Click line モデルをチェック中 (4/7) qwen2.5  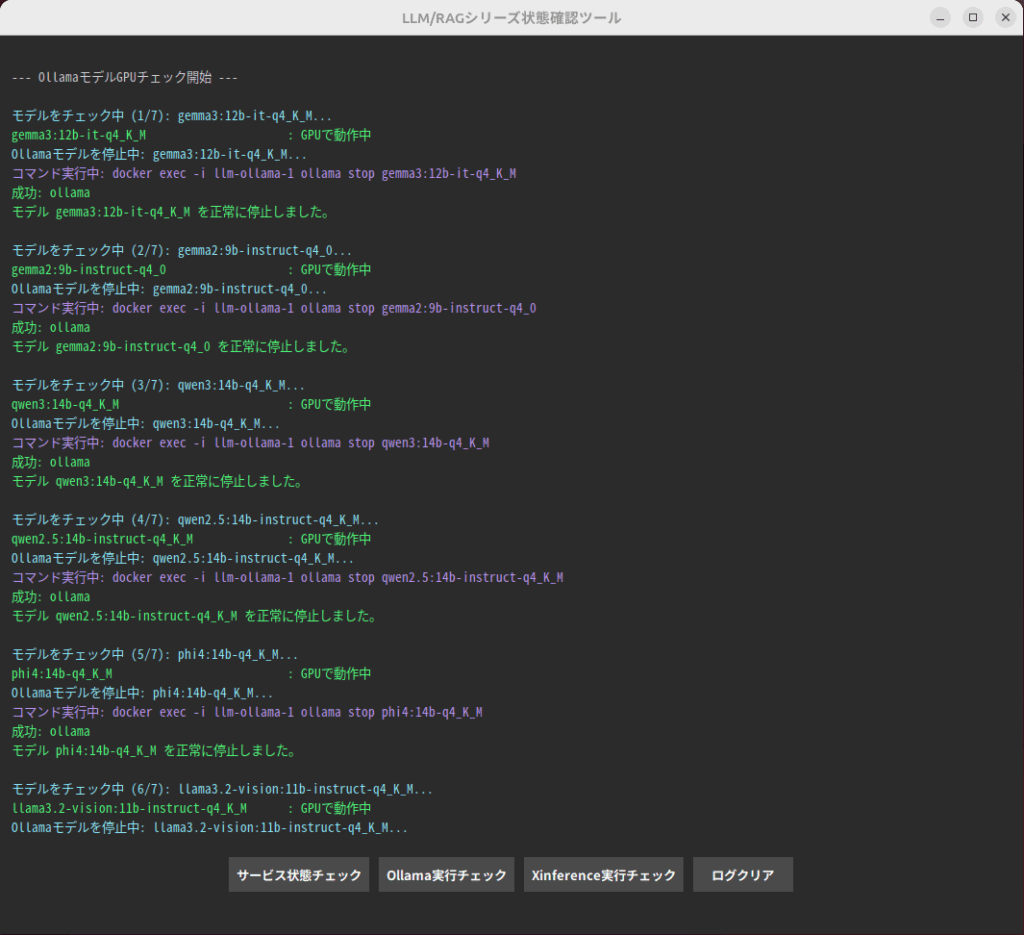click(195, 519)
